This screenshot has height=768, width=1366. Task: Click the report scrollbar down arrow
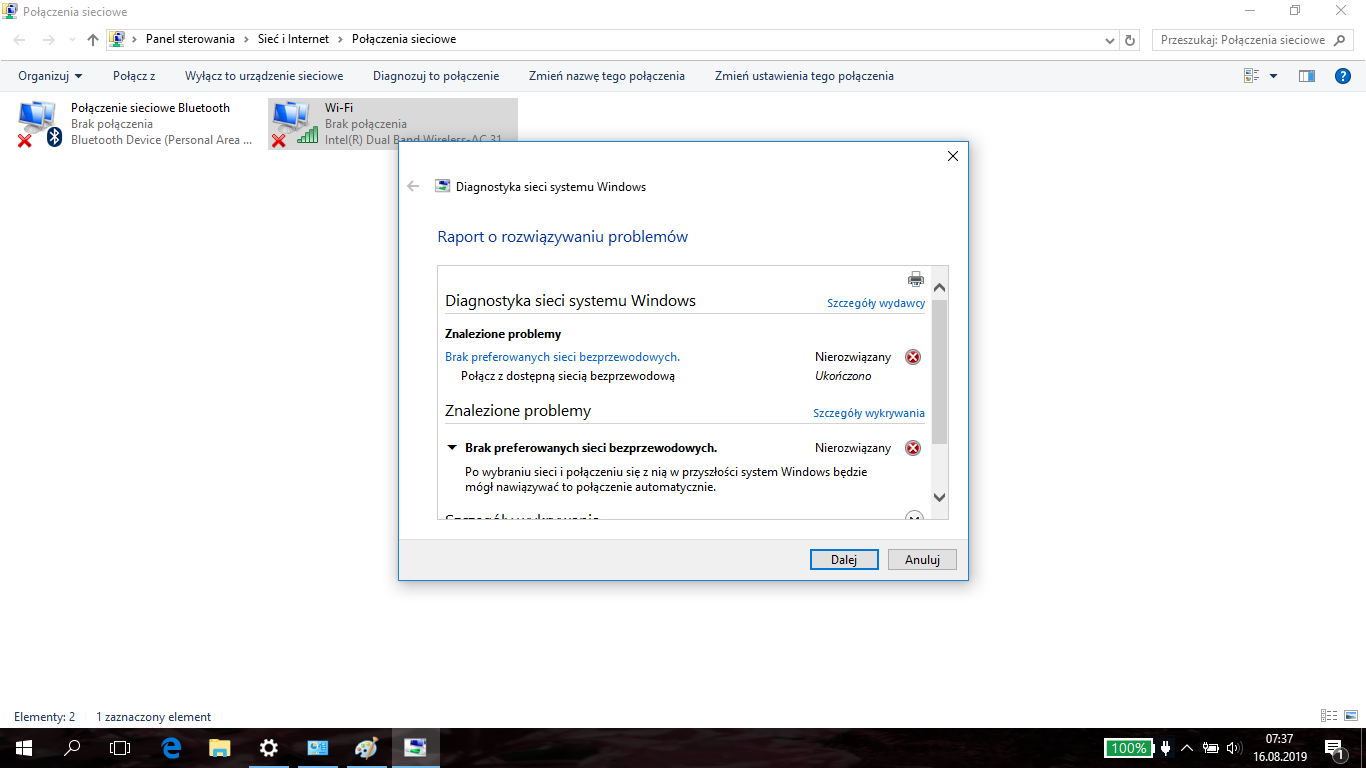(x=939, y=497)
